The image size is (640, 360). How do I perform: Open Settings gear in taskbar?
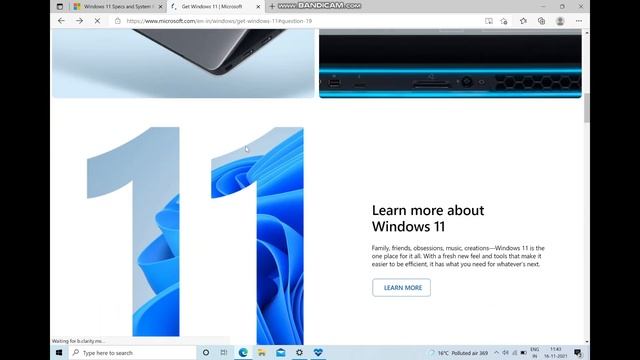[x=299, y=353]
